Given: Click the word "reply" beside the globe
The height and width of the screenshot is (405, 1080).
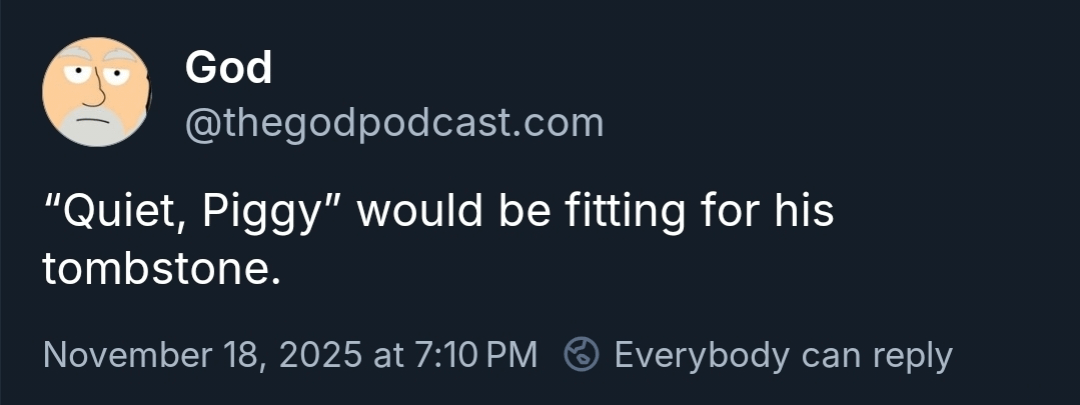Looking at the screenshot, I should [x=912, y=354].
